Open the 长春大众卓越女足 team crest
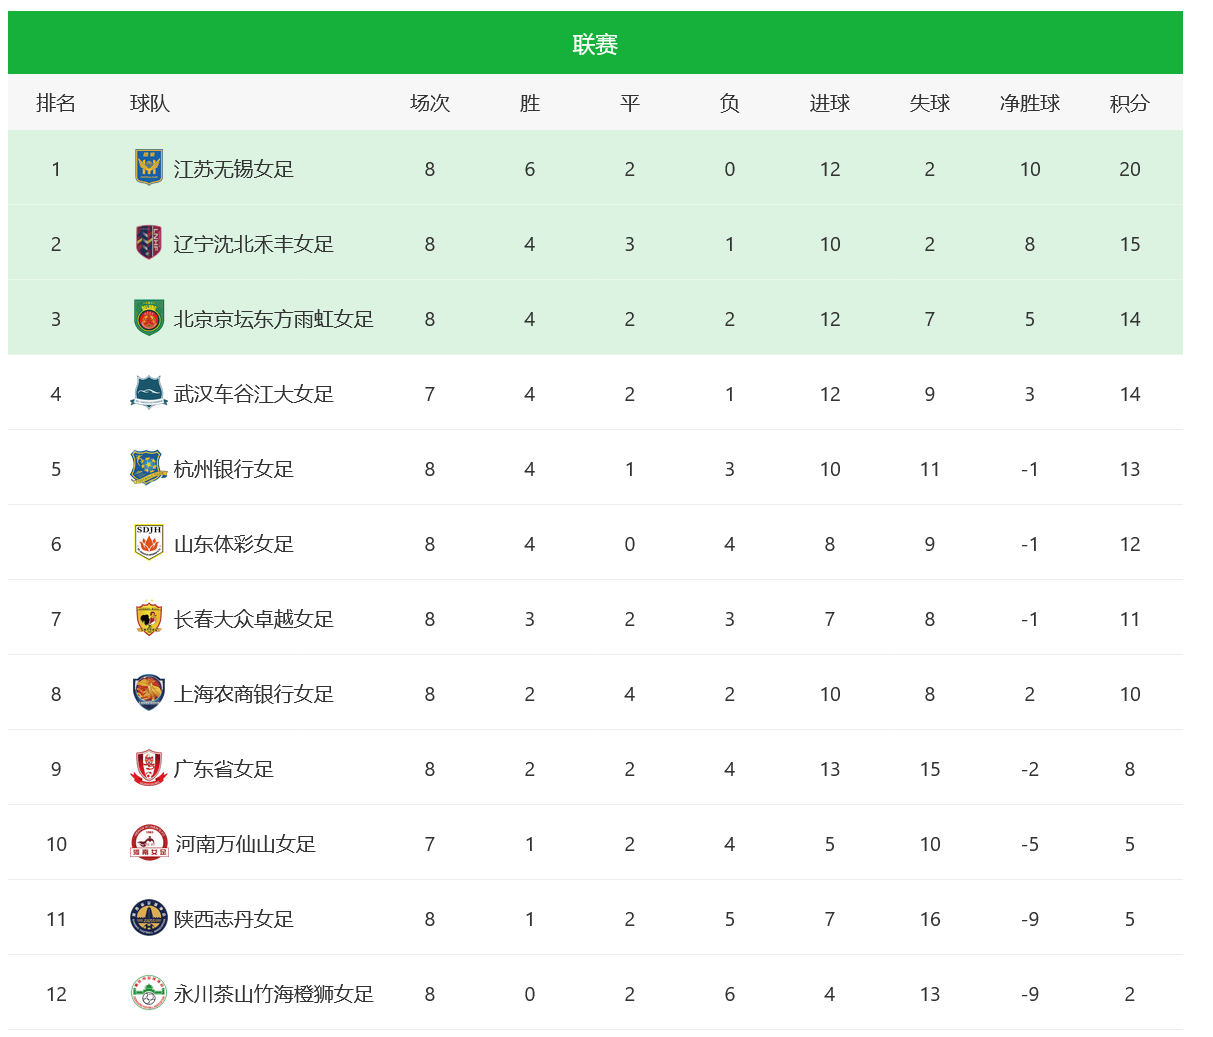Image resolution: width=1213 pixels, height=1037 pixels. (149, 618)
